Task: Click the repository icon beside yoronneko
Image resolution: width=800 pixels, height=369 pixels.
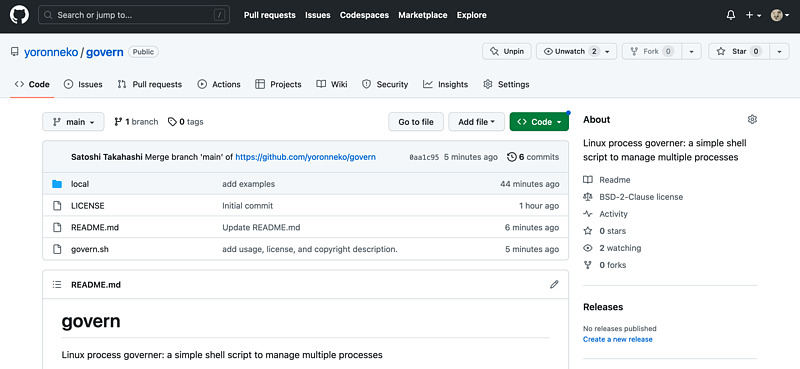Action: pos(15,52)
